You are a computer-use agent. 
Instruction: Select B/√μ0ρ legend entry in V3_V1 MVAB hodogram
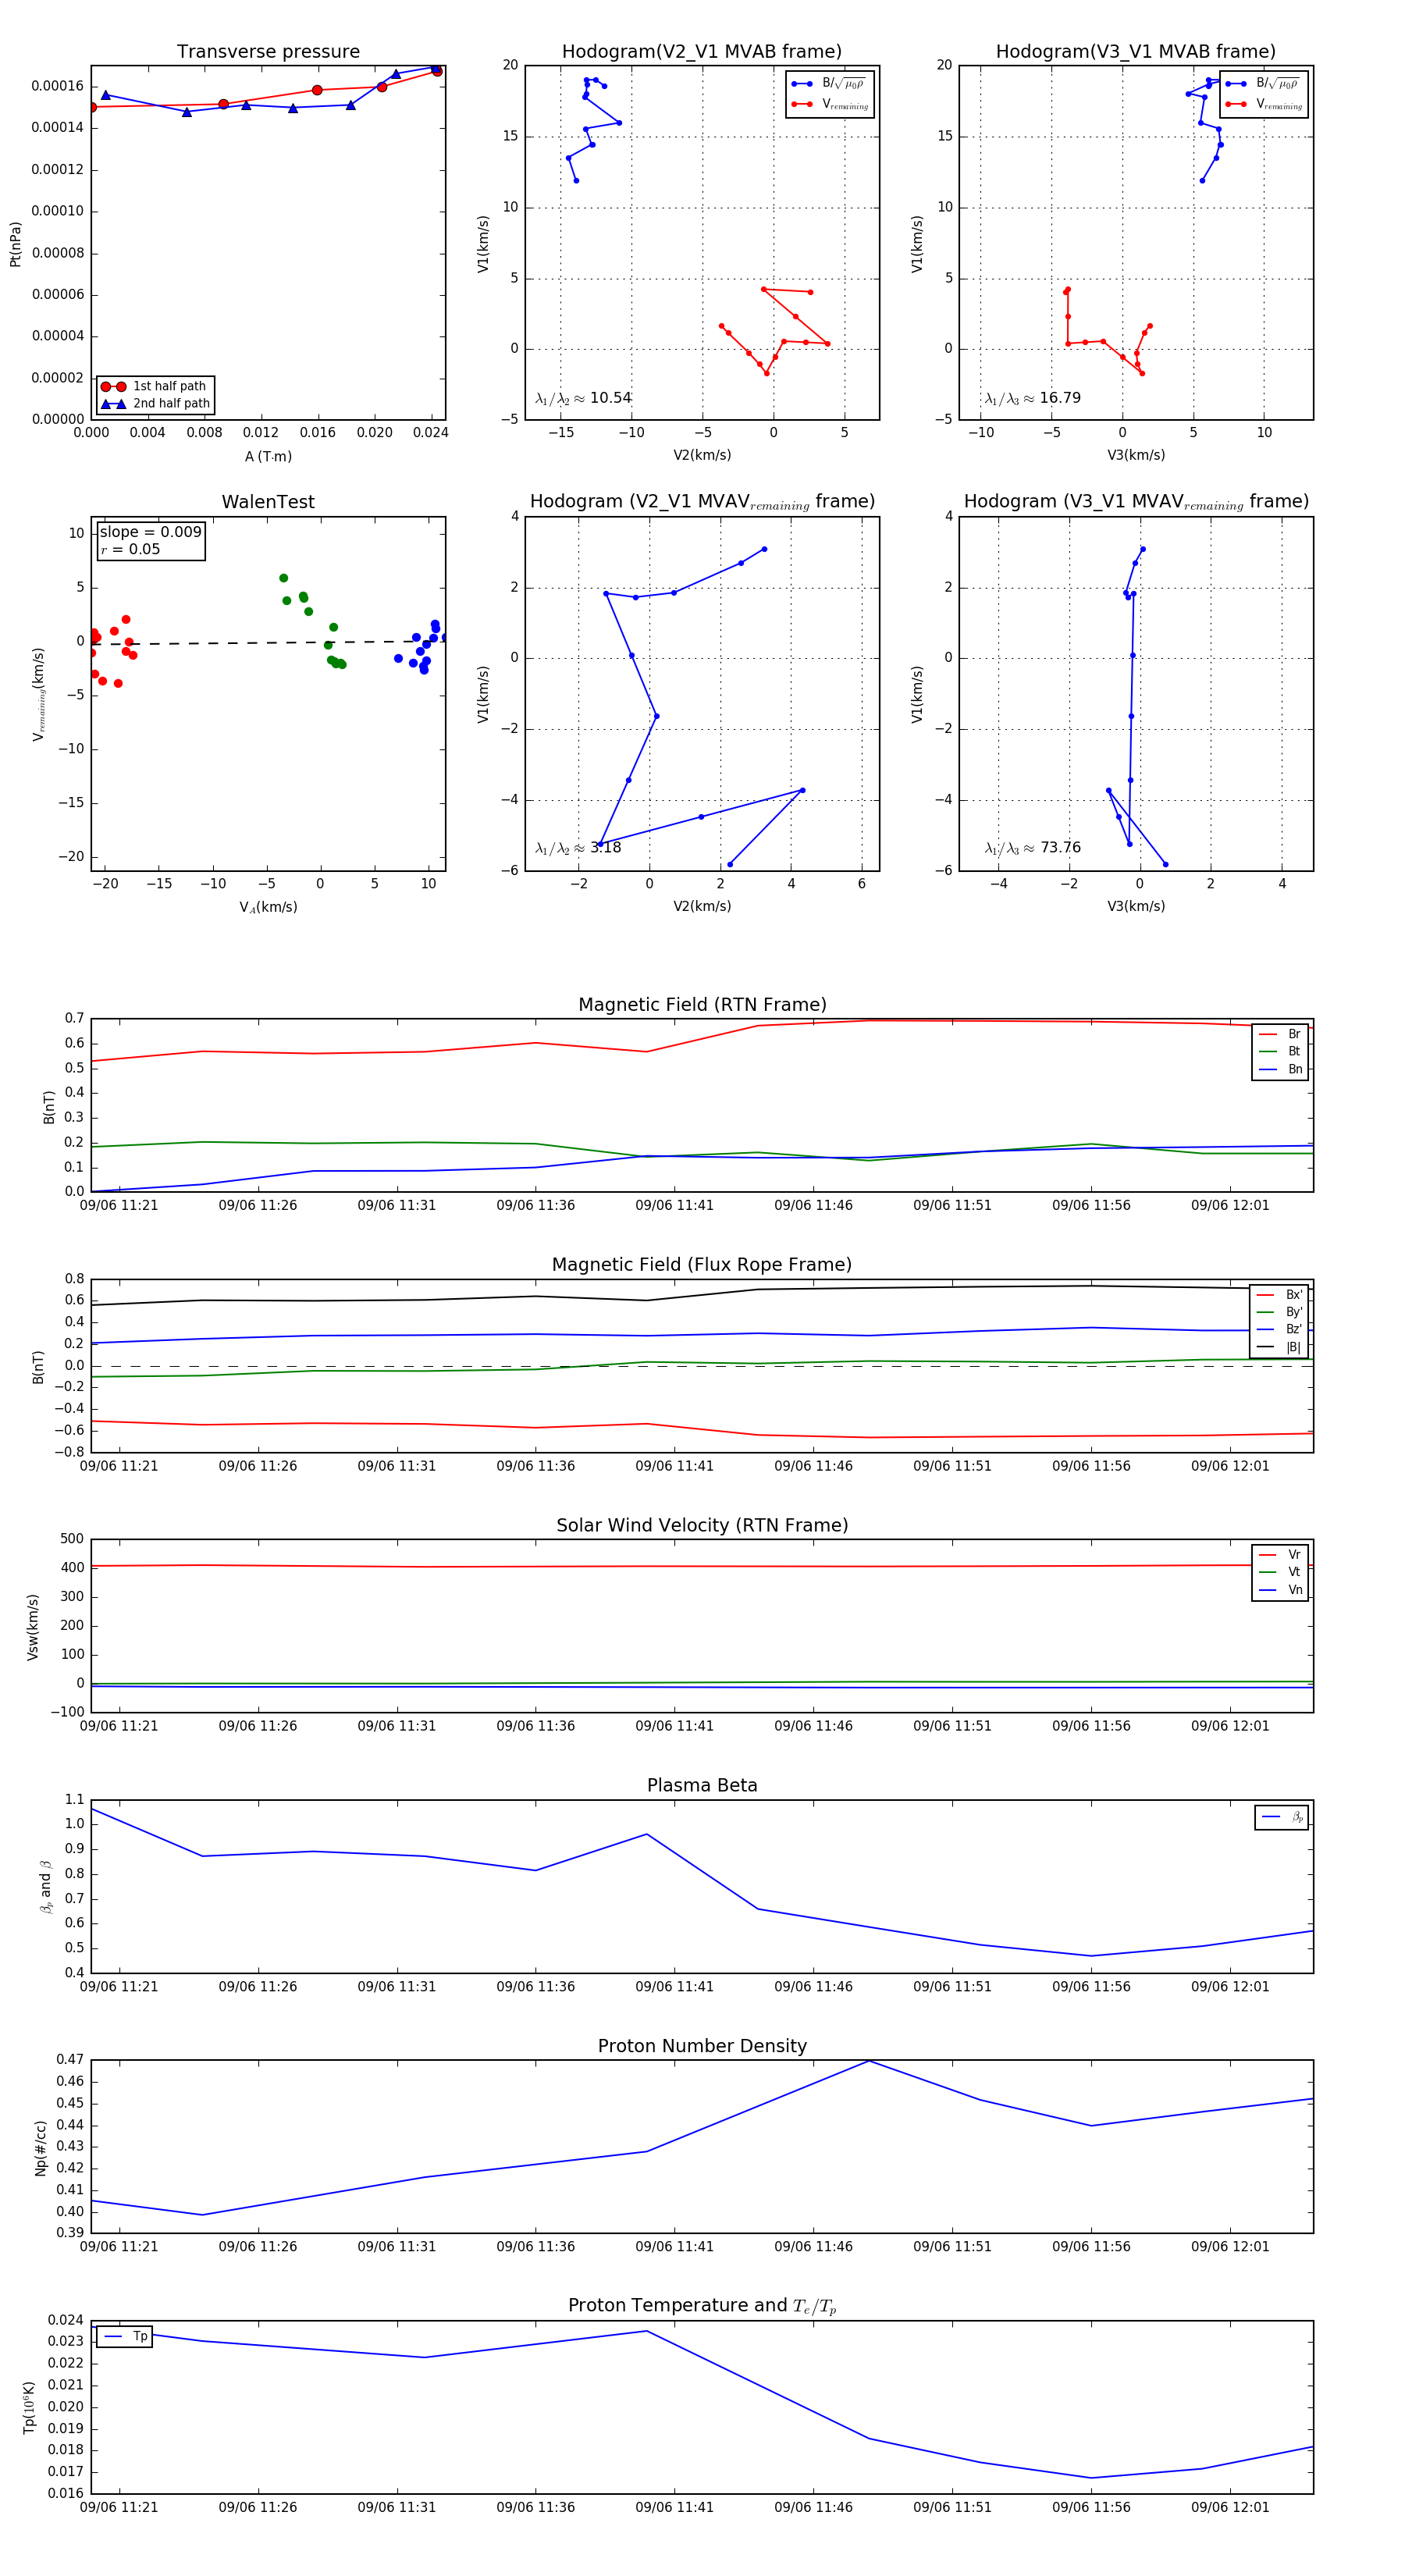click(x=1263, y=84)
